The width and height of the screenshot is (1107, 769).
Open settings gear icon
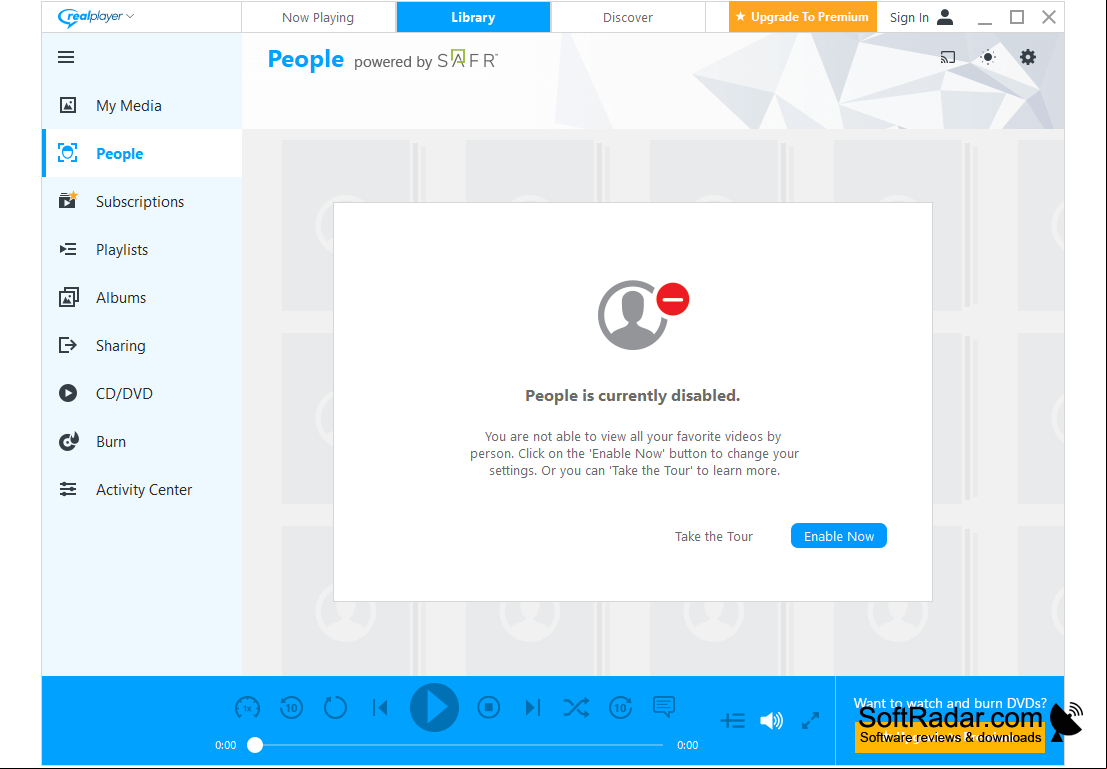(x=1028, y=57)
